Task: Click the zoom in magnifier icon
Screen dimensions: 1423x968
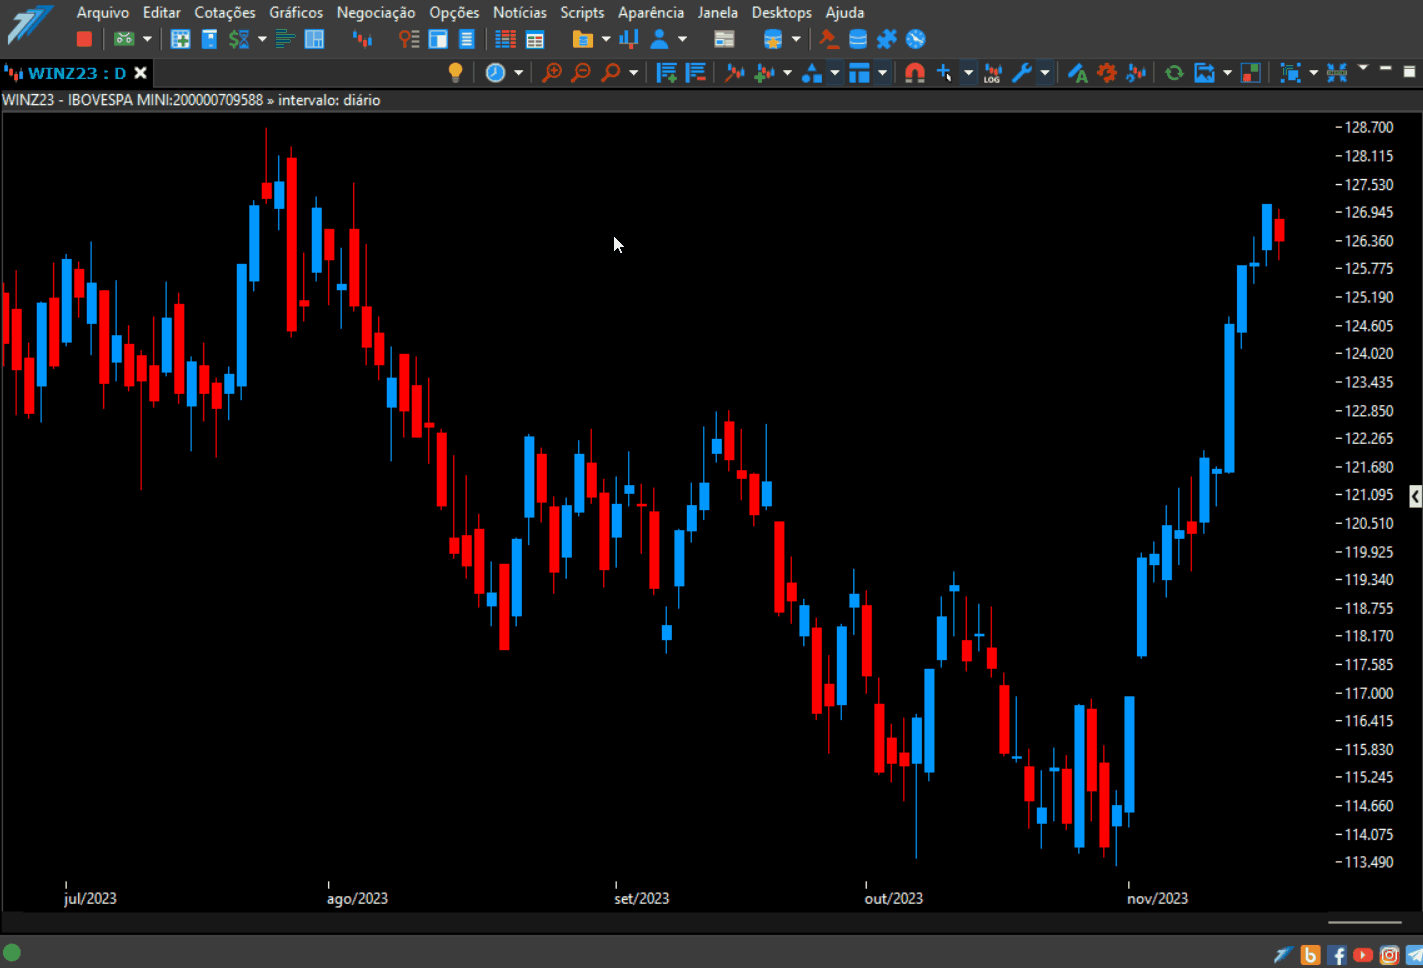Action: coord(551,72)
